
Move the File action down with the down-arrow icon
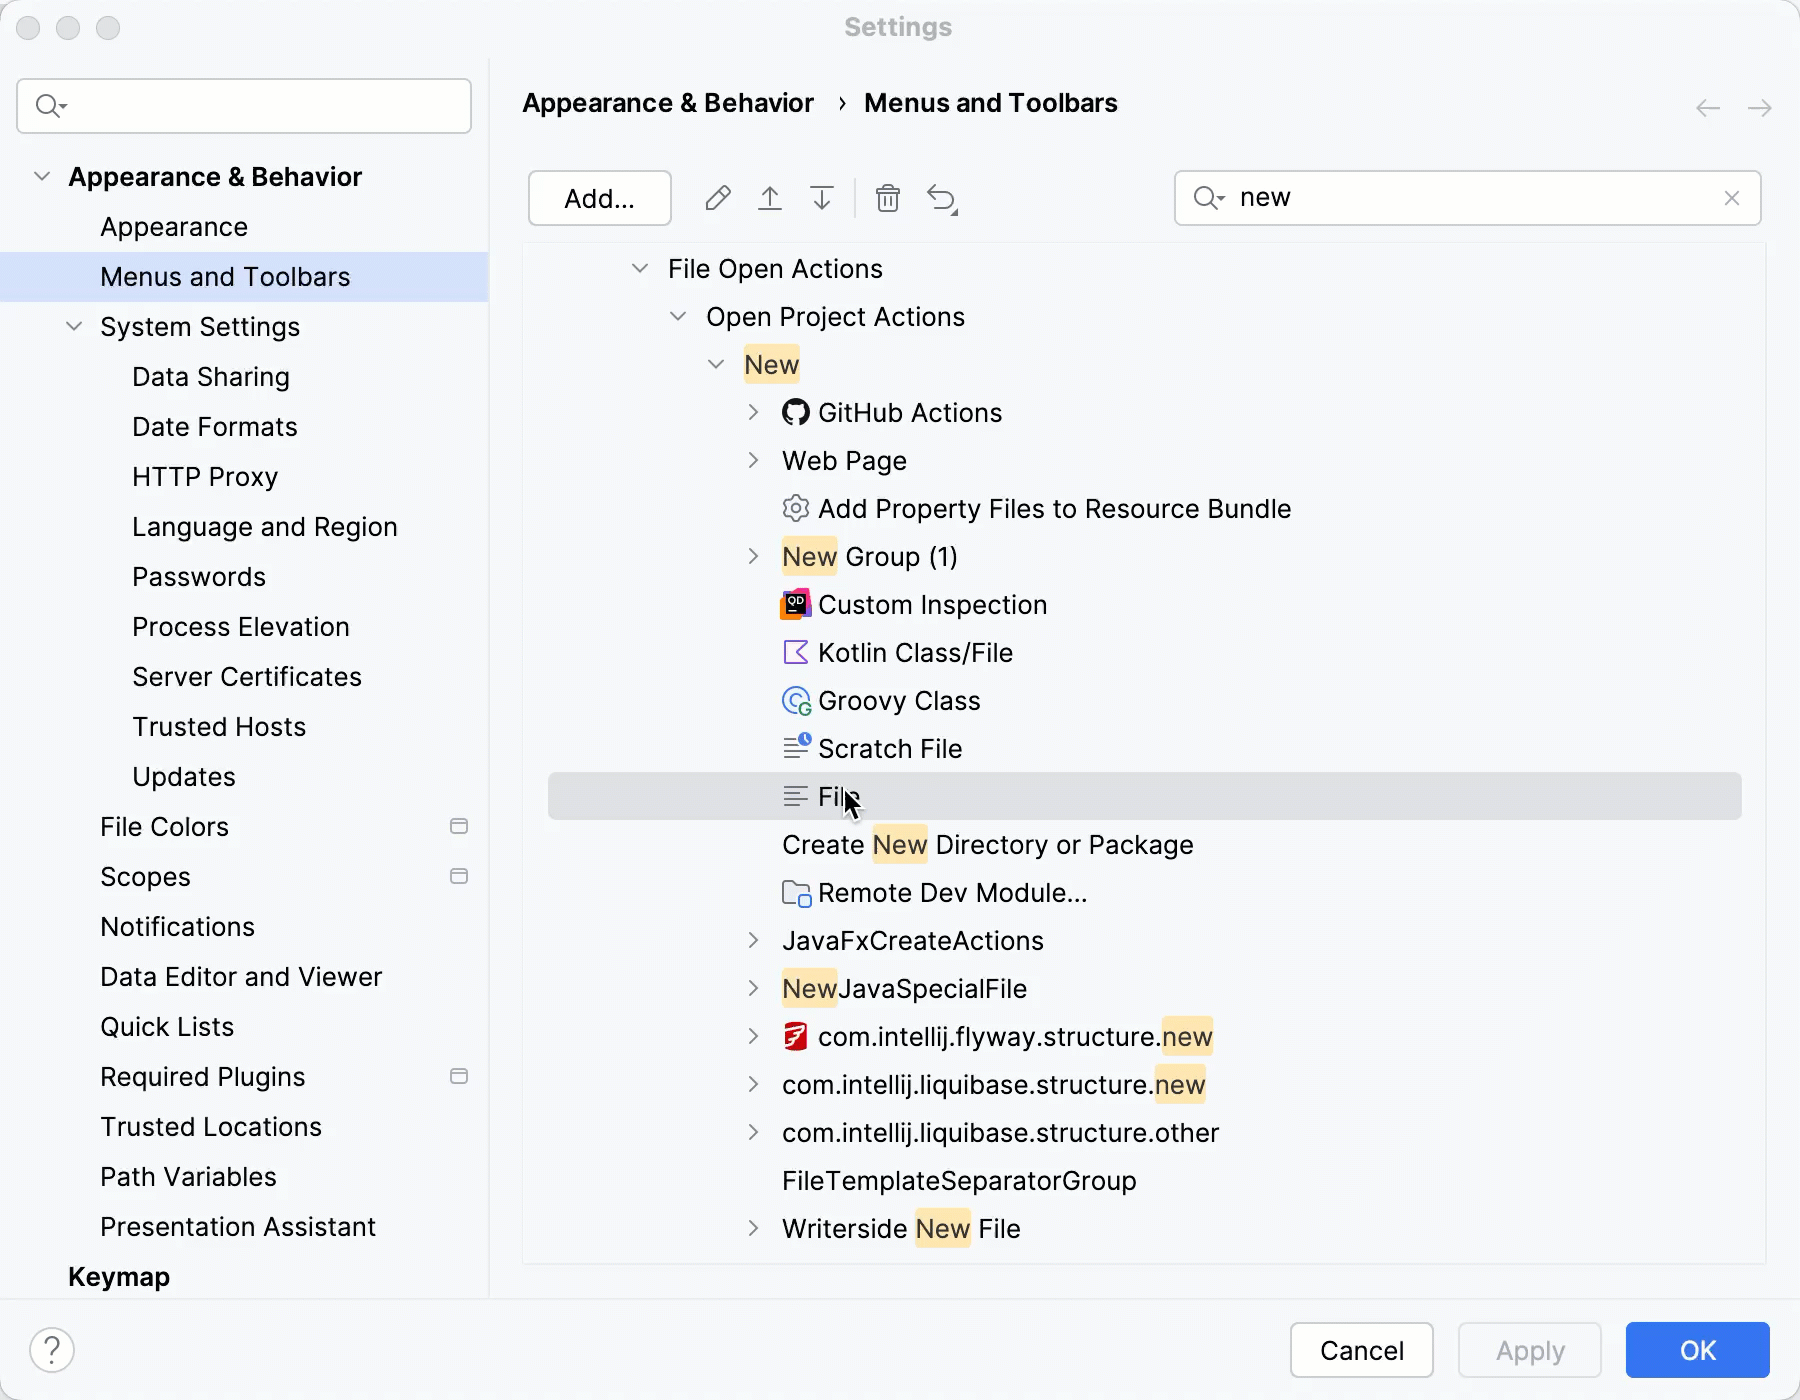pos(821,198)
